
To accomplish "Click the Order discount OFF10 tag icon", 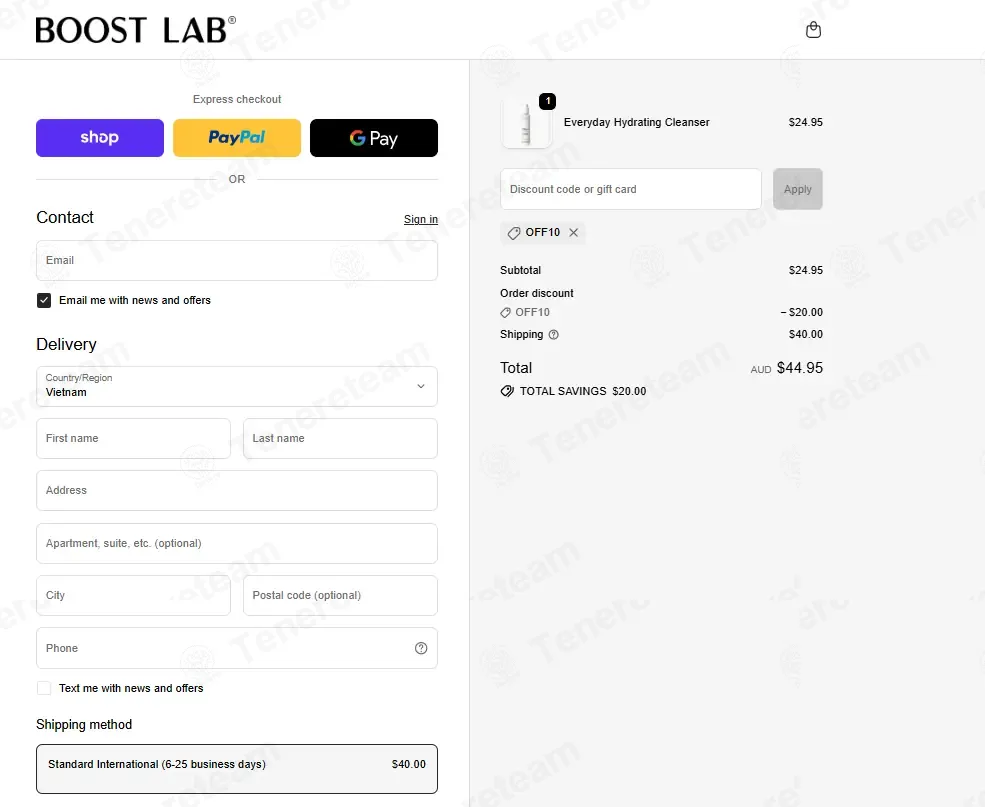I will (505, 313).
